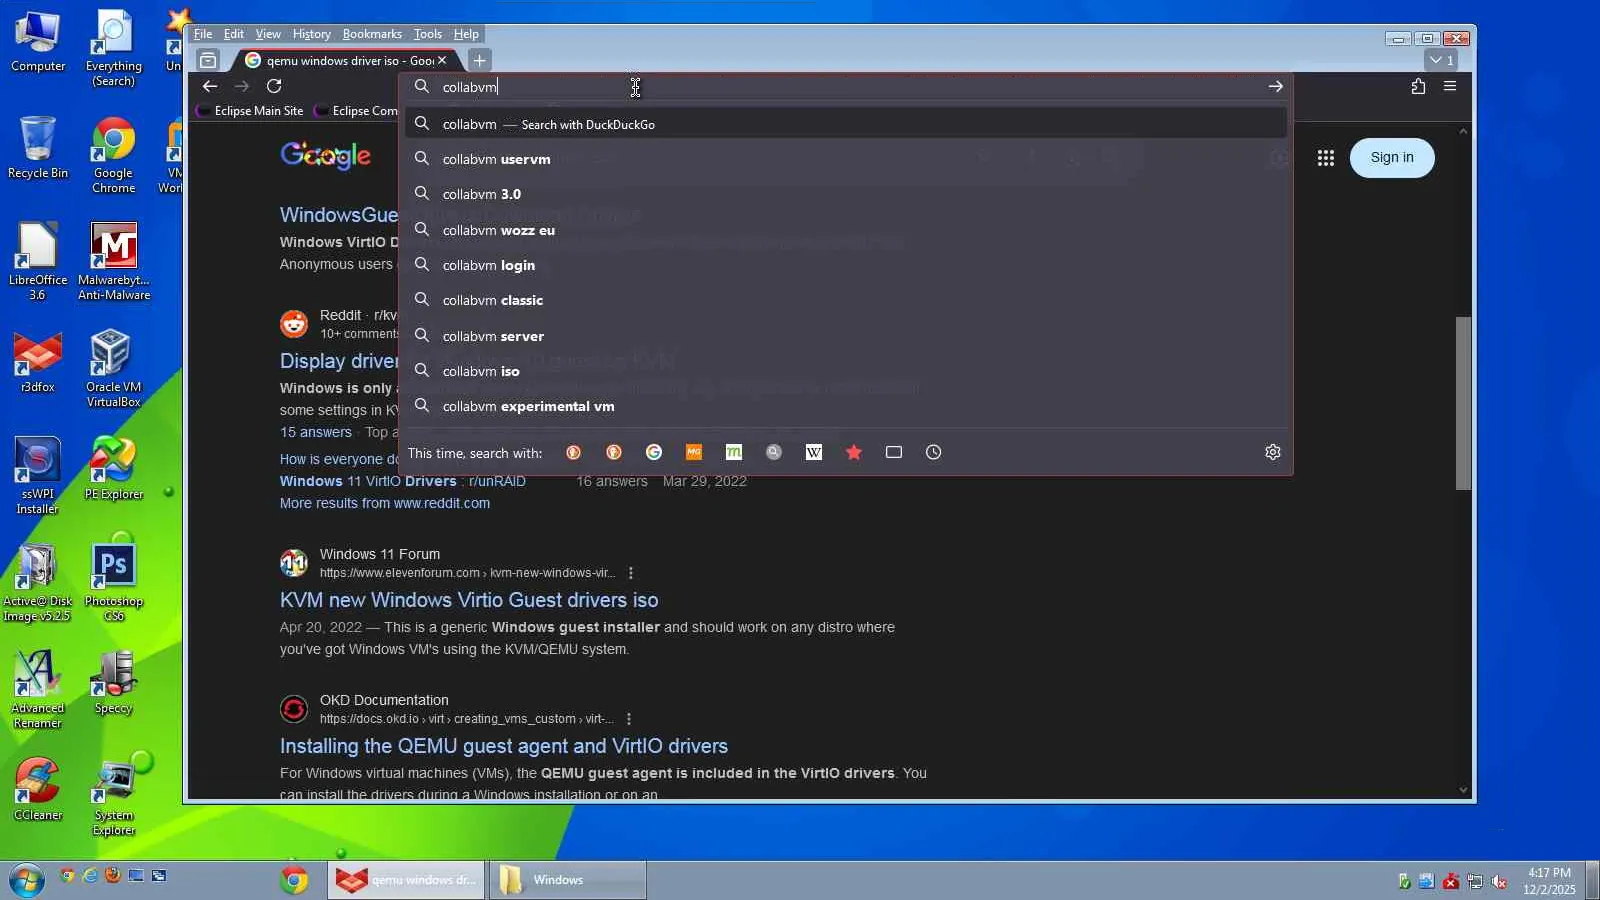The image size is (1600, 900).
Task: Open the Windows Start menu
Action: click(27, 880)
